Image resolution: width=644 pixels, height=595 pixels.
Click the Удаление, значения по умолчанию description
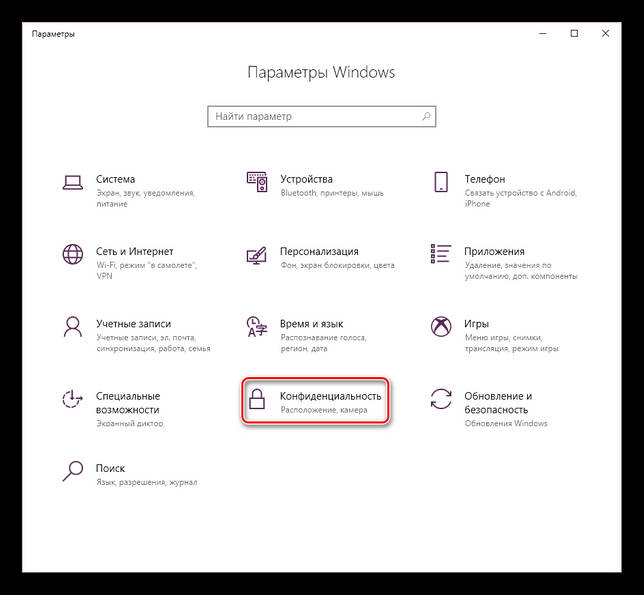coord(521,271)
